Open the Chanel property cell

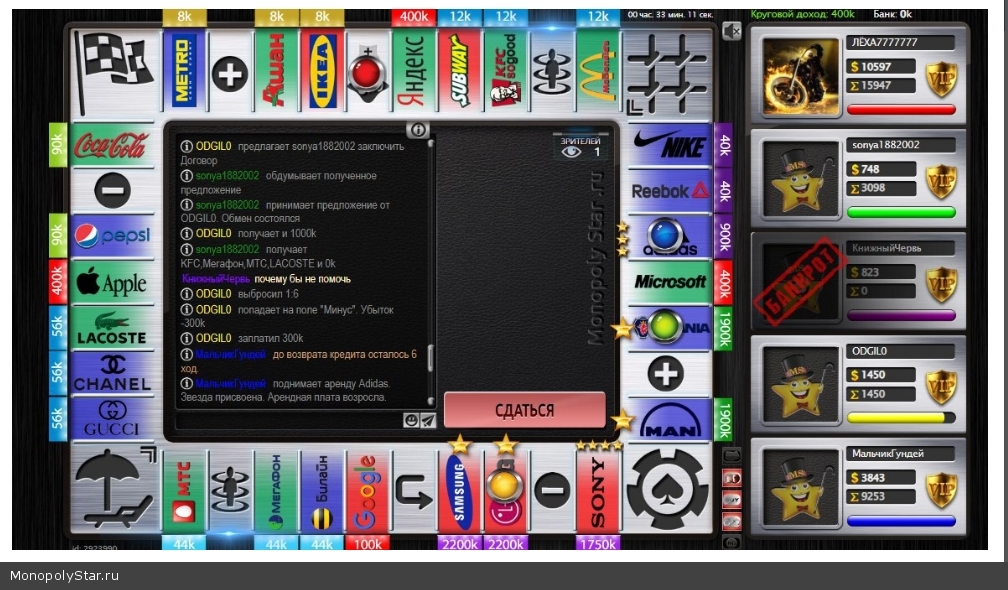(113, 373)
